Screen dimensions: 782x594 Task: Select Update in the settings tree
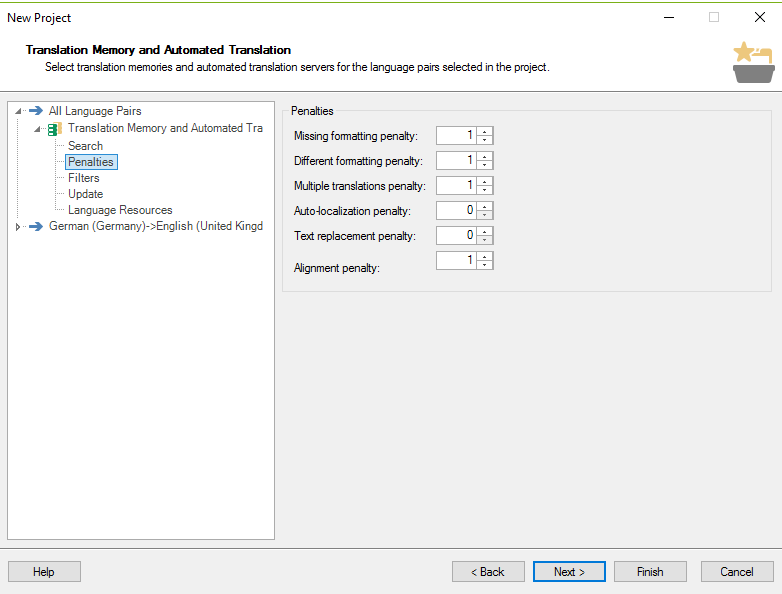tap(85, 194)
